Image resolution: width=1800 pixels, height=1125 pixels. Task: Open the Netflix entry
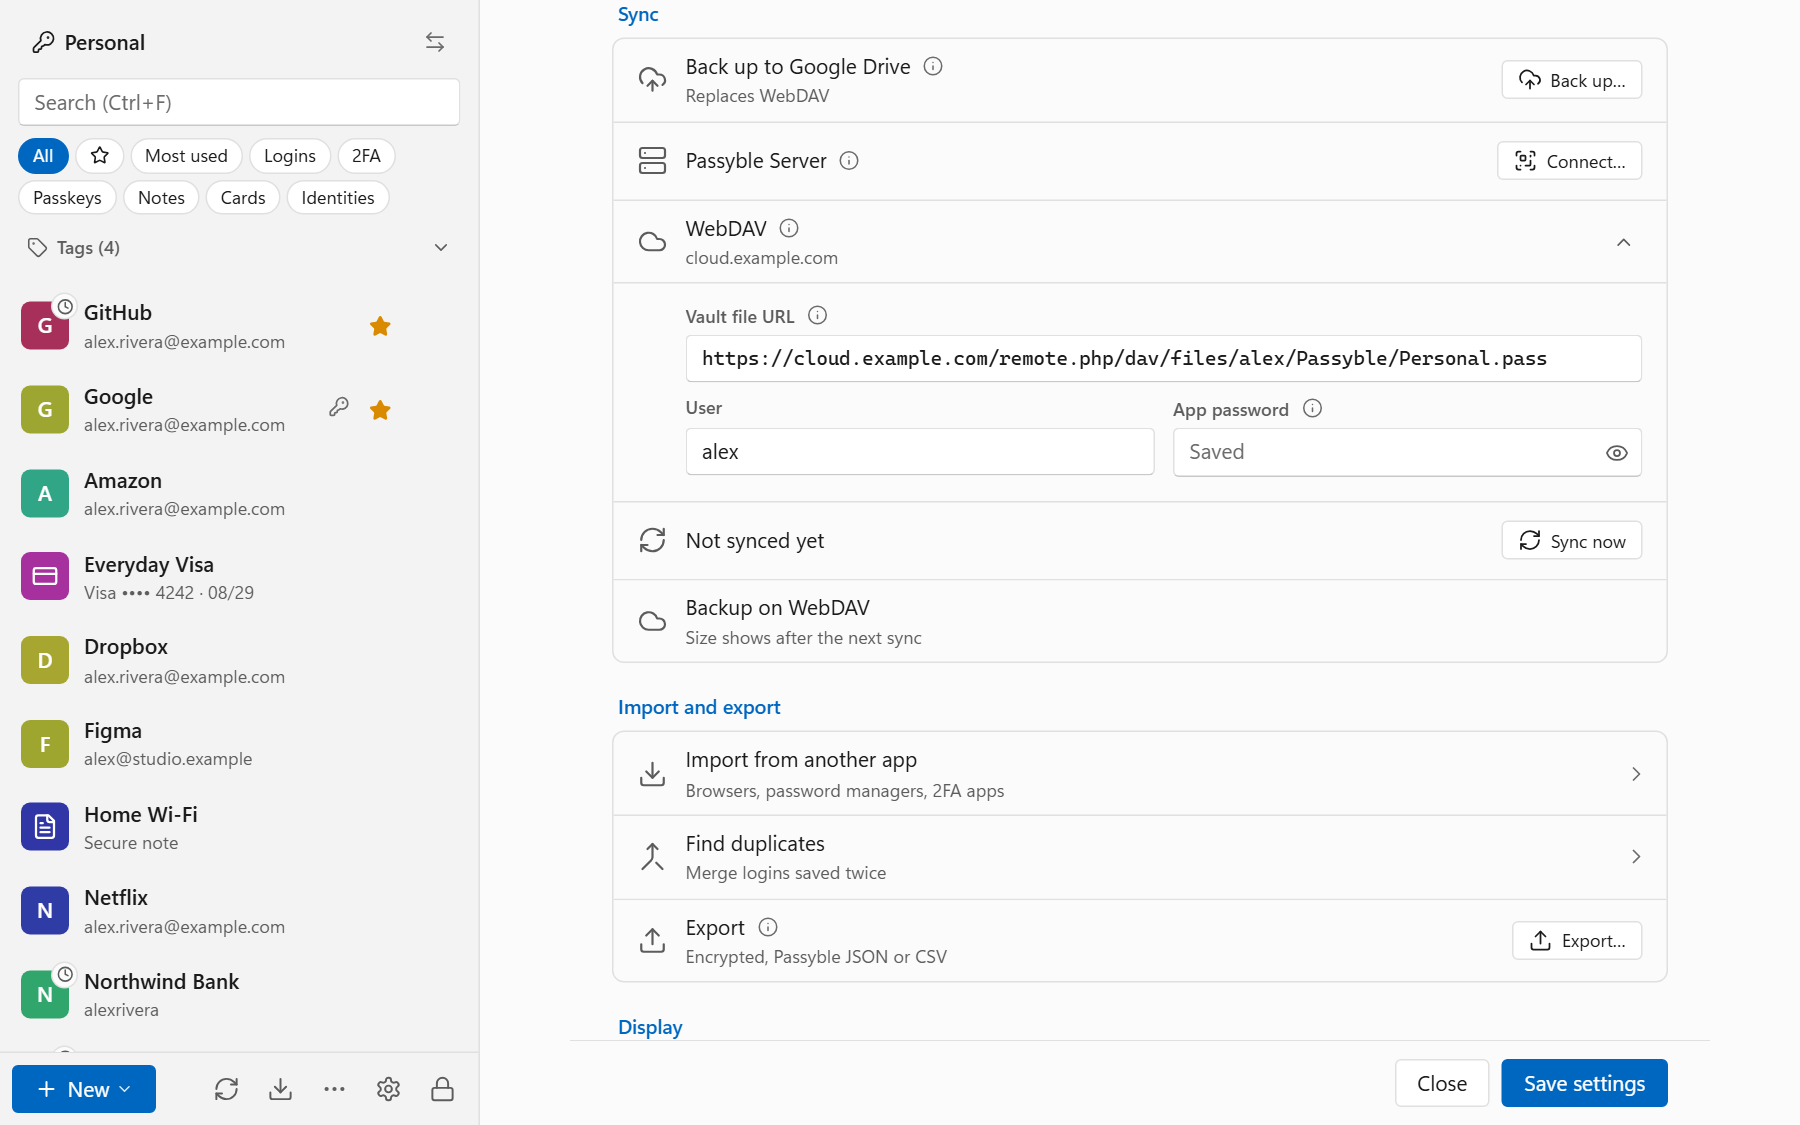point(239,911)
